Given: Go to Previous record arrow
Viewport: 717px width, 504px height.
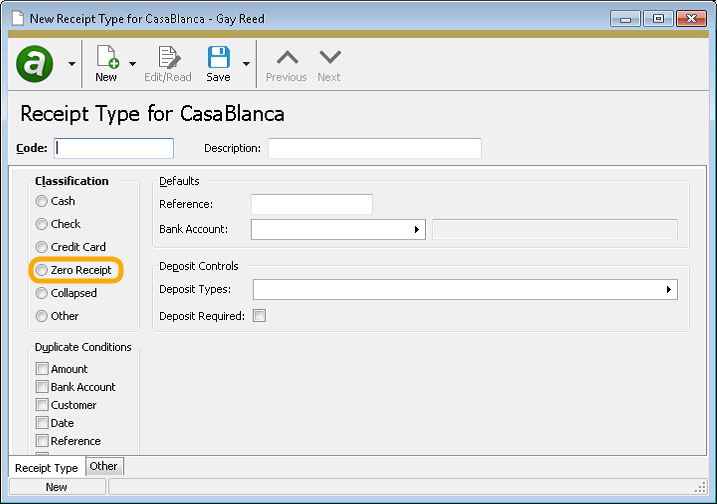Looking at the screenshot, I should click(286, 58).
